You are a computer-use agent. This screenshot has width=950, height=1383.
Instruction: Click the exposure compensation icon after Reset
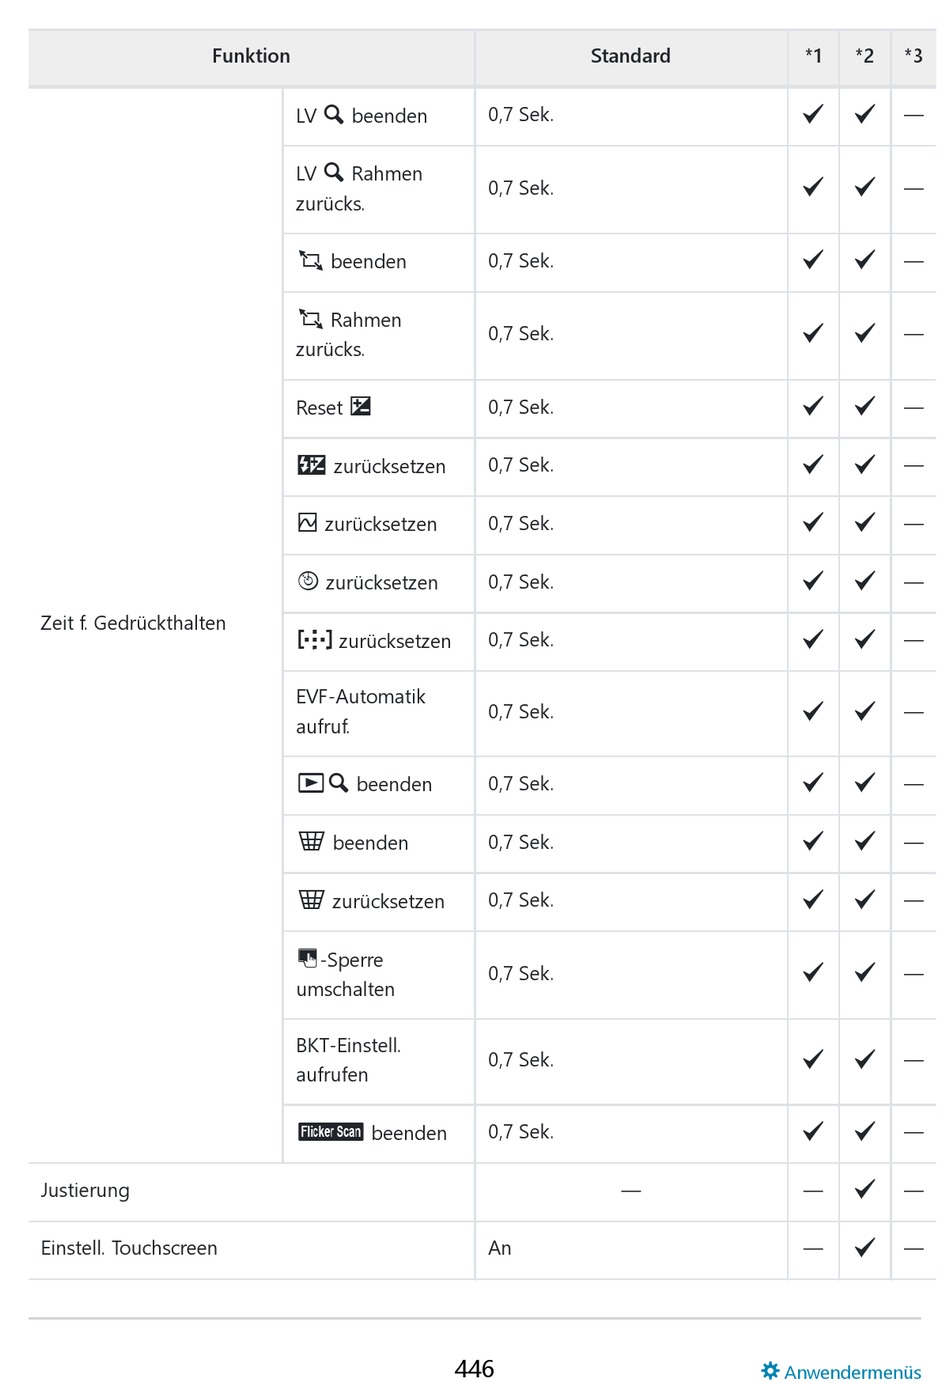(361, 406)
